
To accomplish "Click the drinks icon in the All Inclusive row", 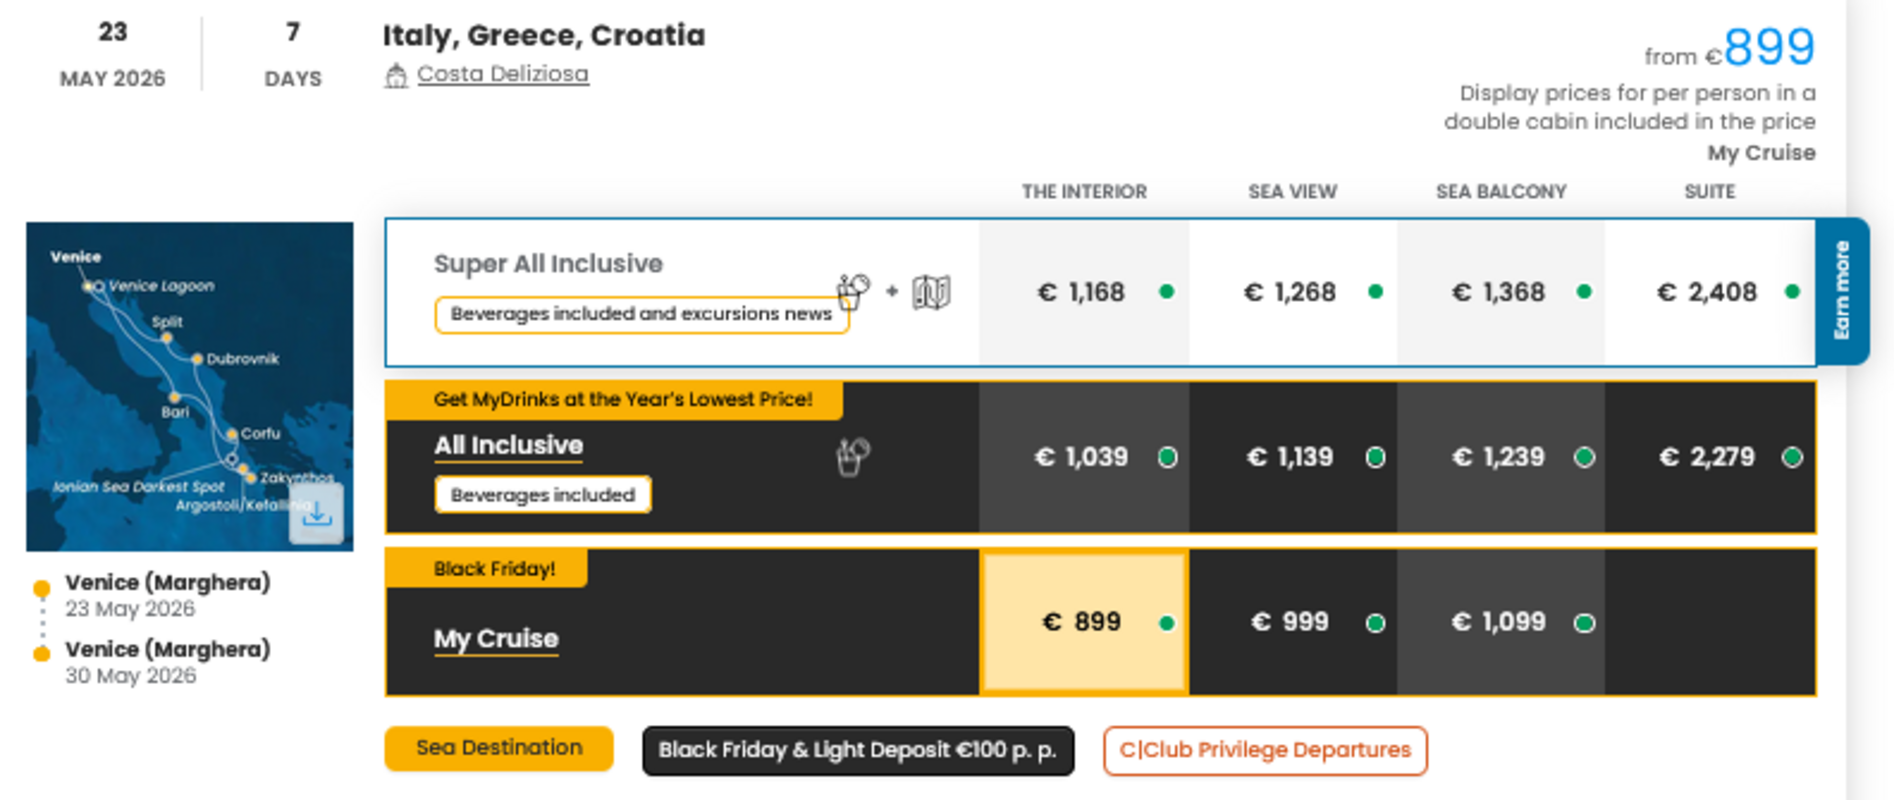I will pos(851,456).
